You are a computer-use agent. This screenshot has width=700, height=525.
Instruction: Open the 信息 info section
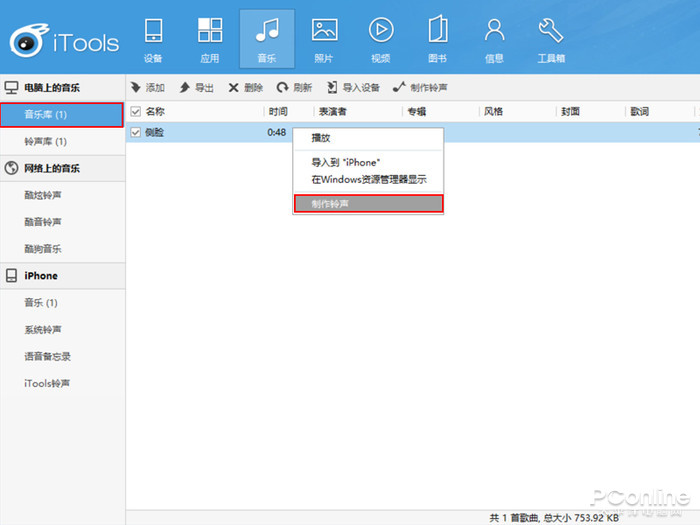point(494,40)
